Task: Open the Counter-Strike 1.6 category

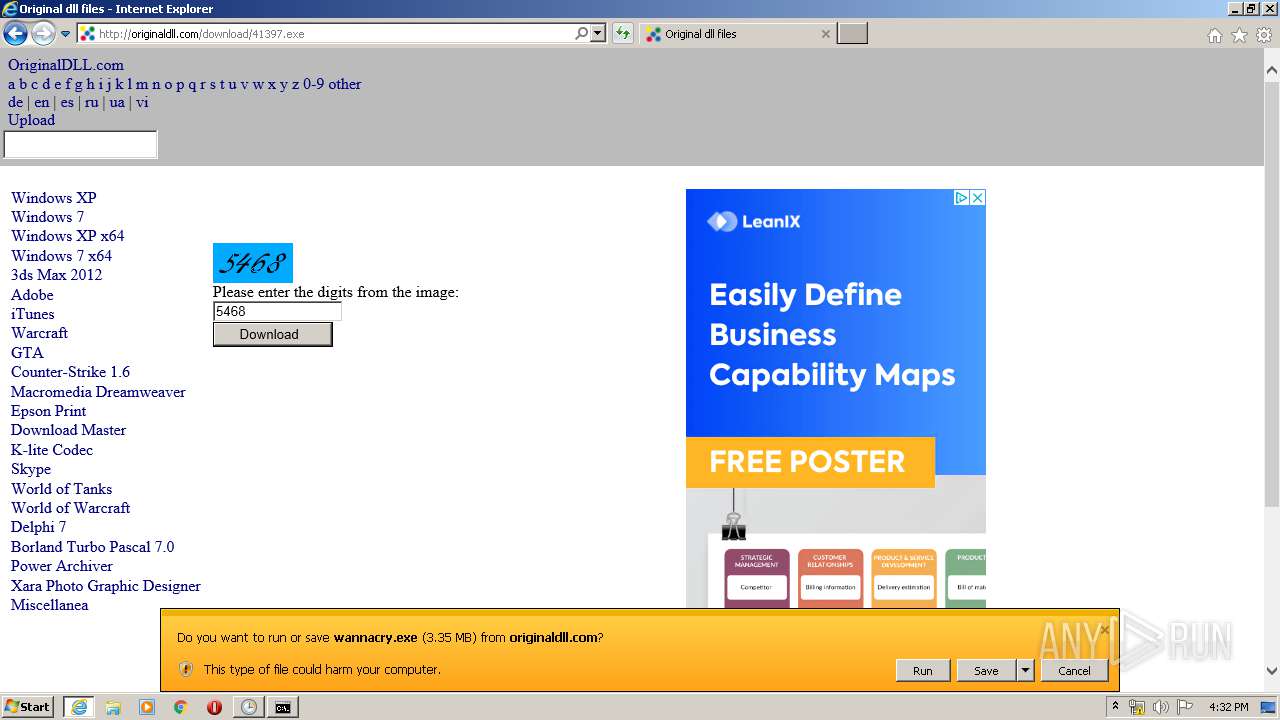Action: [70, 372]
